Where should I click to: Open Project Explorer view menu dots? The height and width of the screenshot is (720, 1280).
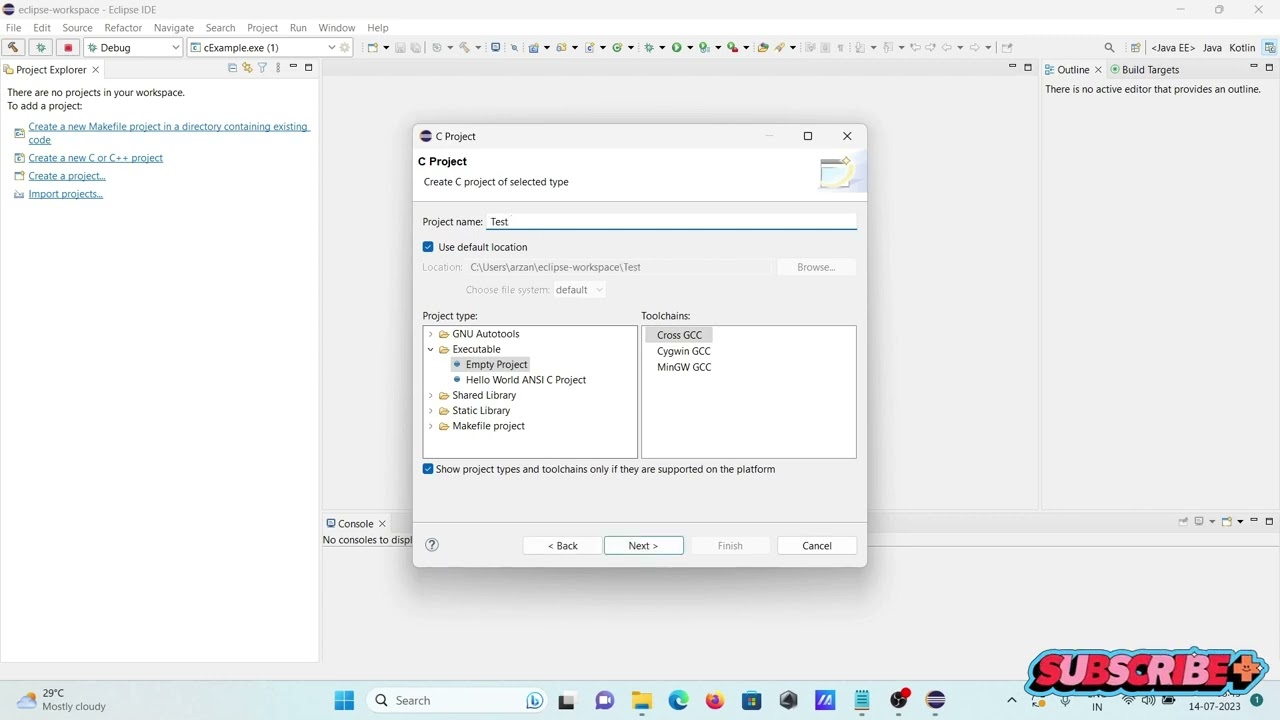point(278,68)
